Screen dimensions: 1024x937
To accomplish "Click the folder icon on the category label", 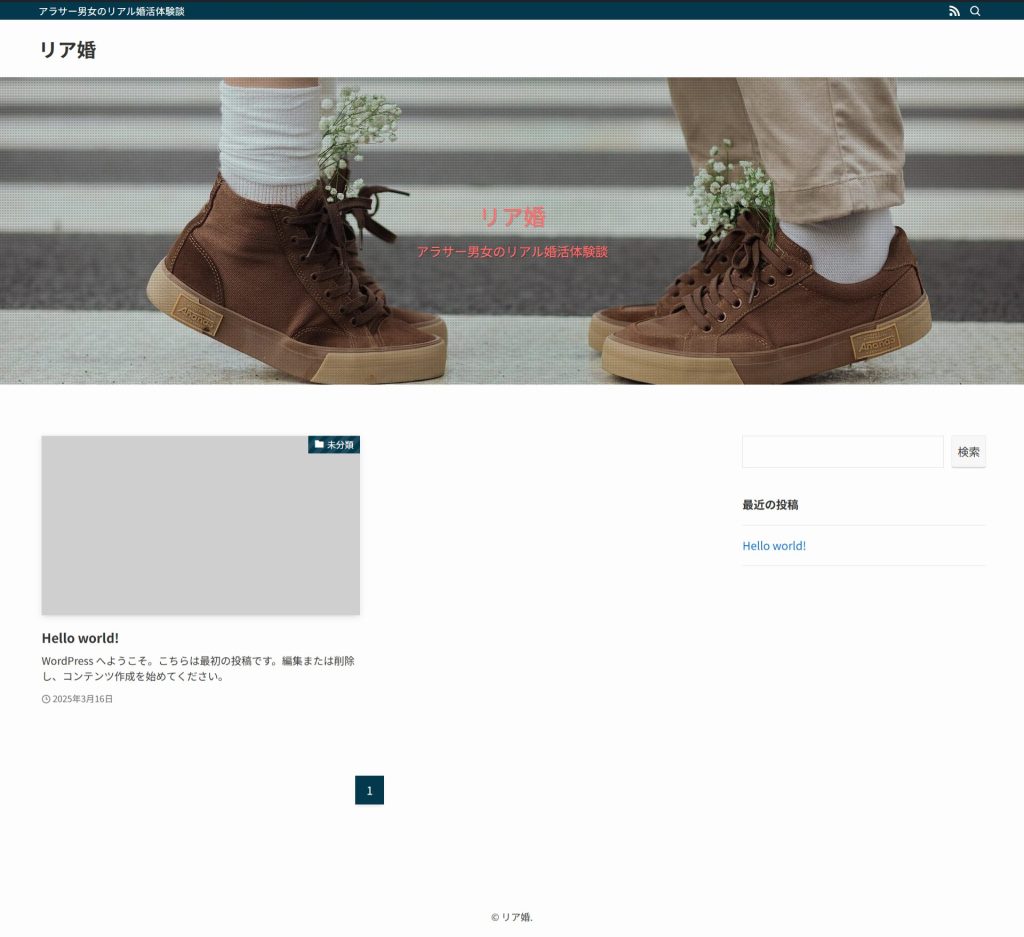I will pos(319,444).
